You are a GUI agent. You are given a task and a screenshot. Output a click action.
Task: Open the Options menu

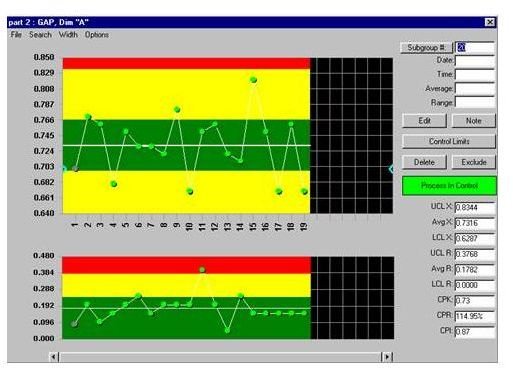97,35
